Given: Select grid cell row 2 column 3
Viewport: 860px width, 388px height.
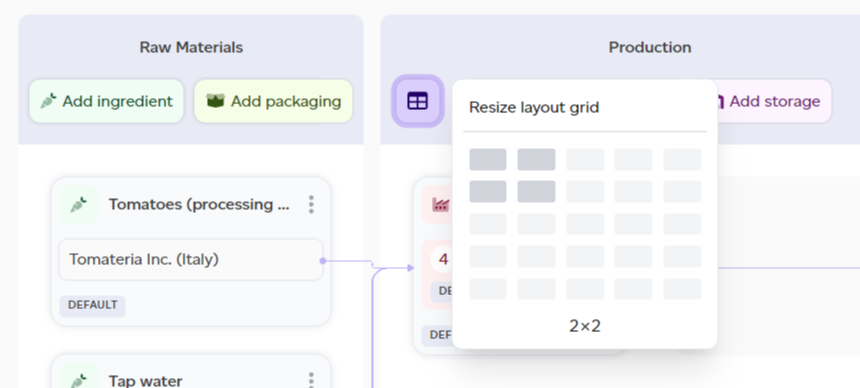Looking at the screenshot, I should (x=585, y=192).
